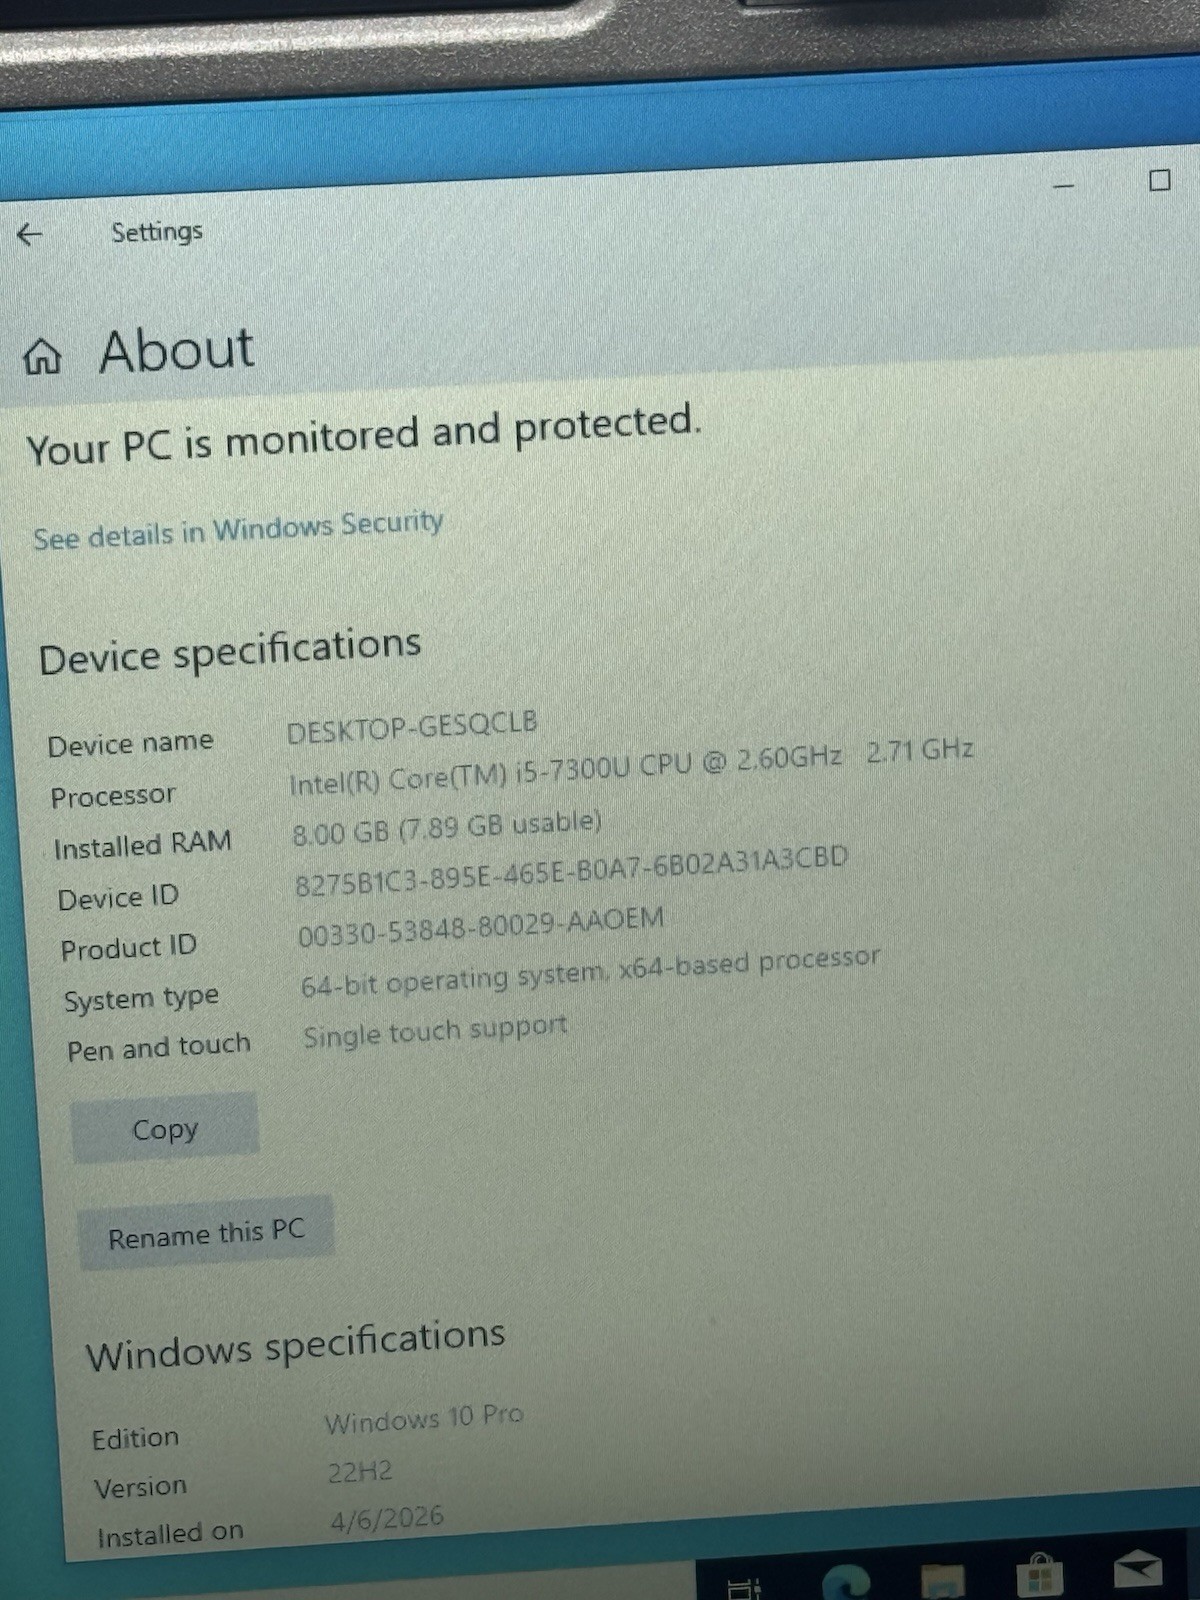Click the Device specifications heading
The height and width of the screenshot is (1600, 1200).
230,650
